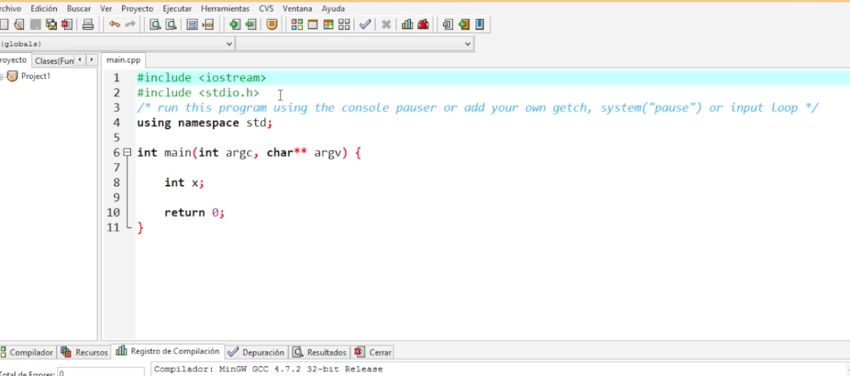Screen dimensions: 850x376
Task: Click the Close file toolbar icon
Action: (67, 24)
